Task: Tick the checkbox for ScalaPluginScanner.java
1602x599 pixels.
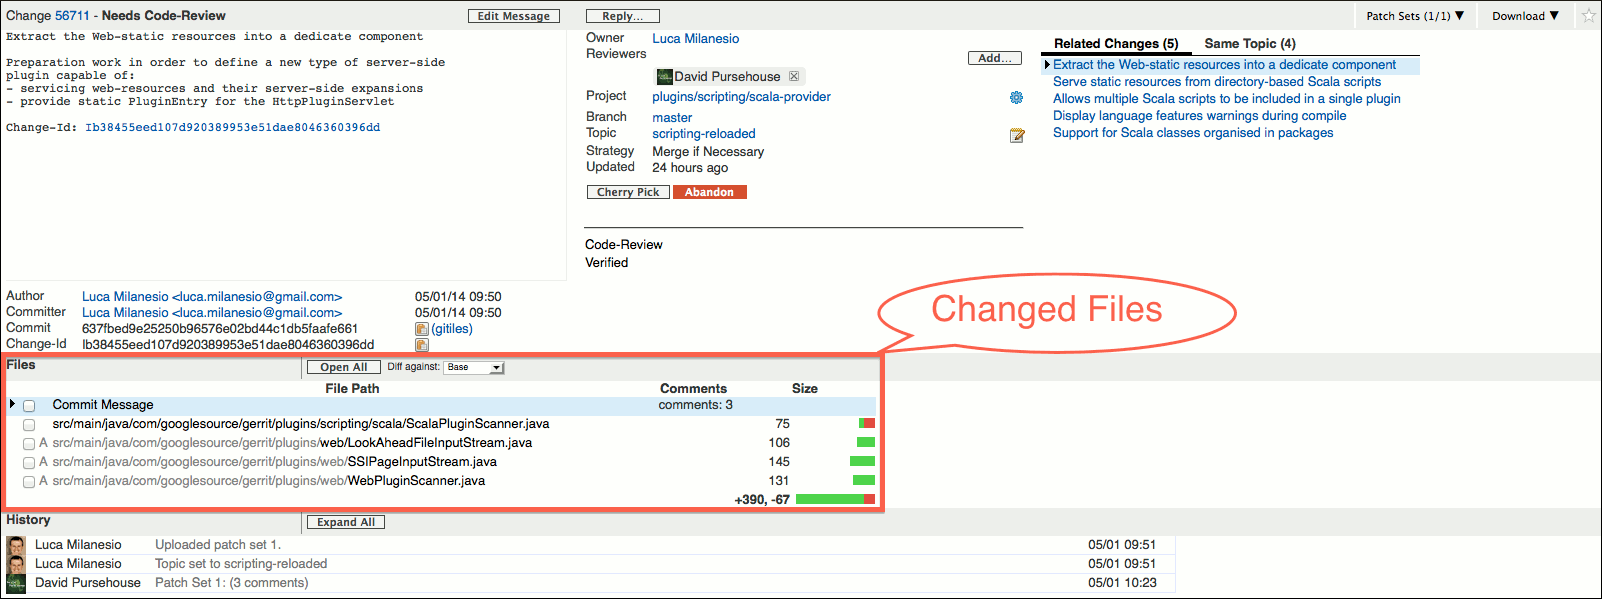Action: pos(29,425)
